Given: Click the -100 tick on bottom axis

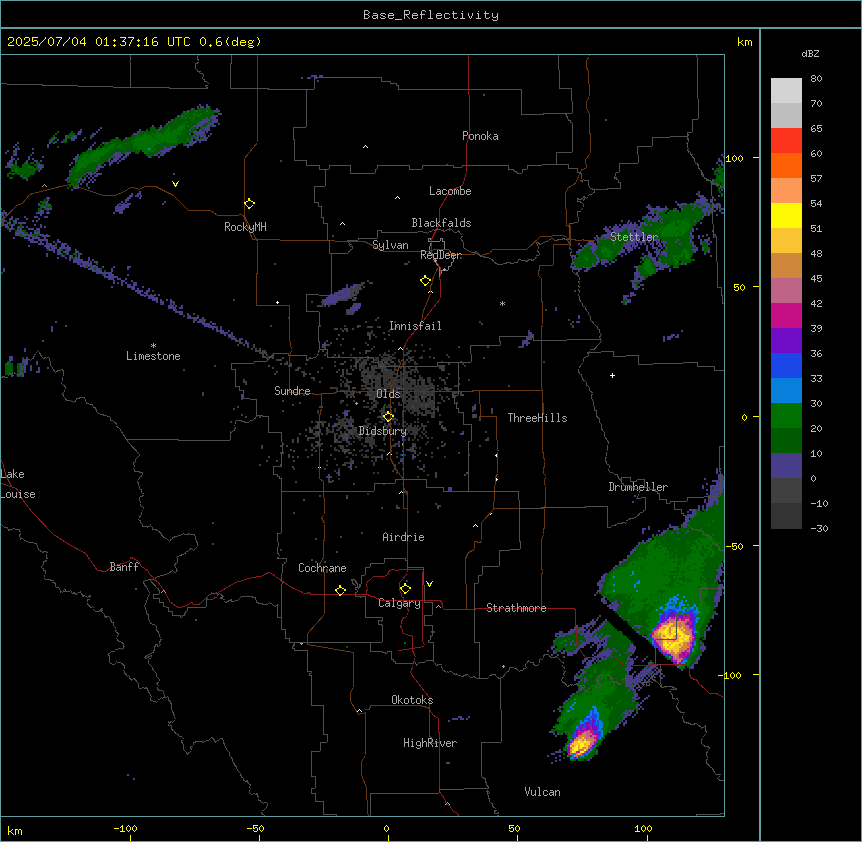Looking at the screenshot, I should pyautogui.click(x=126, y=828).
